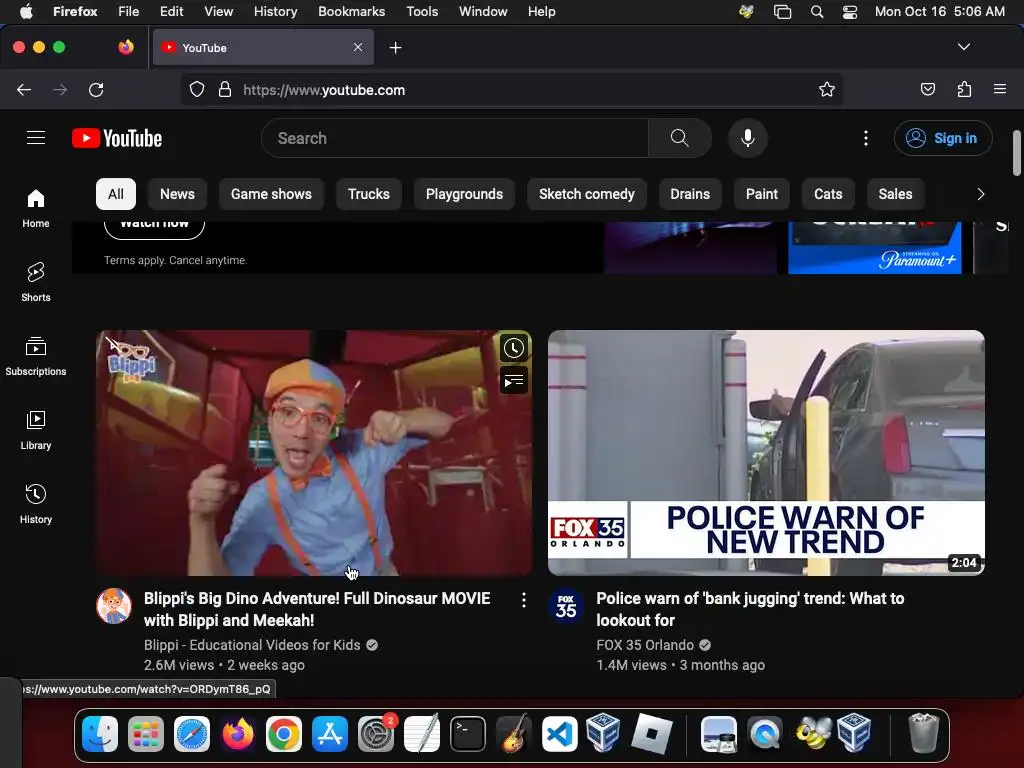Viewport: 1024px width, 768px height.
Task: Select the Paint filter chip
Action: click(761, 194)
